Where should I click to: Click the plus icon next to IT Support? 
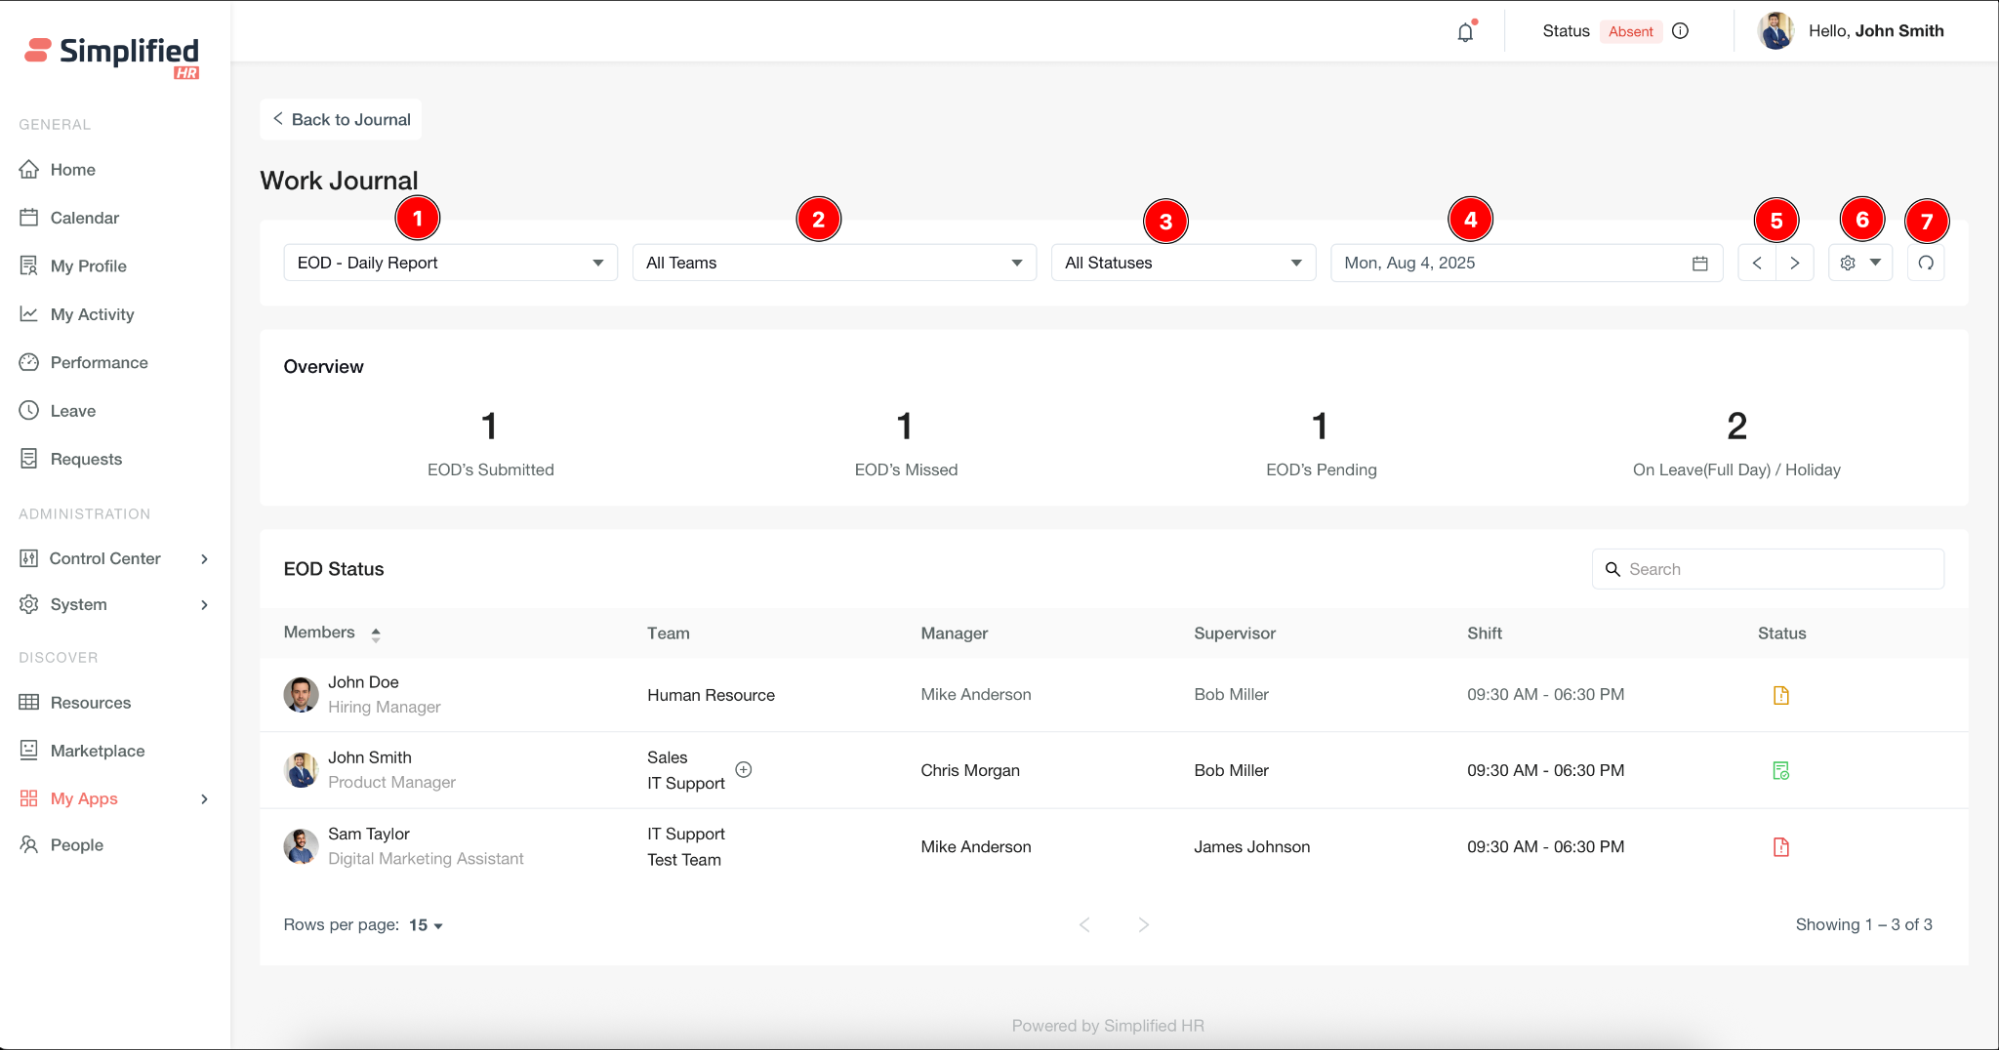pos(743,770)
